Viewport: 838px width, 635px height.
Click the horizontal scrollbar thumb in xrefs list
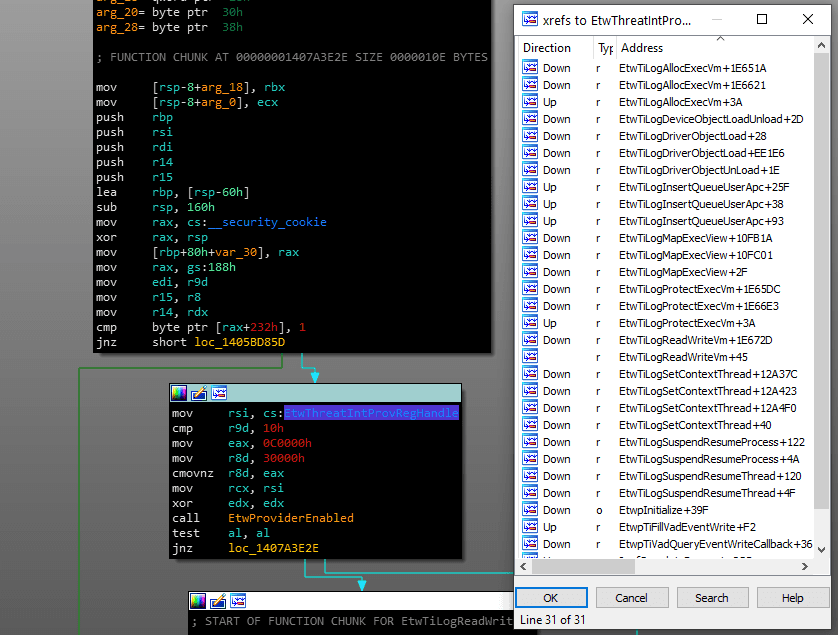click(x=584, y=566)
